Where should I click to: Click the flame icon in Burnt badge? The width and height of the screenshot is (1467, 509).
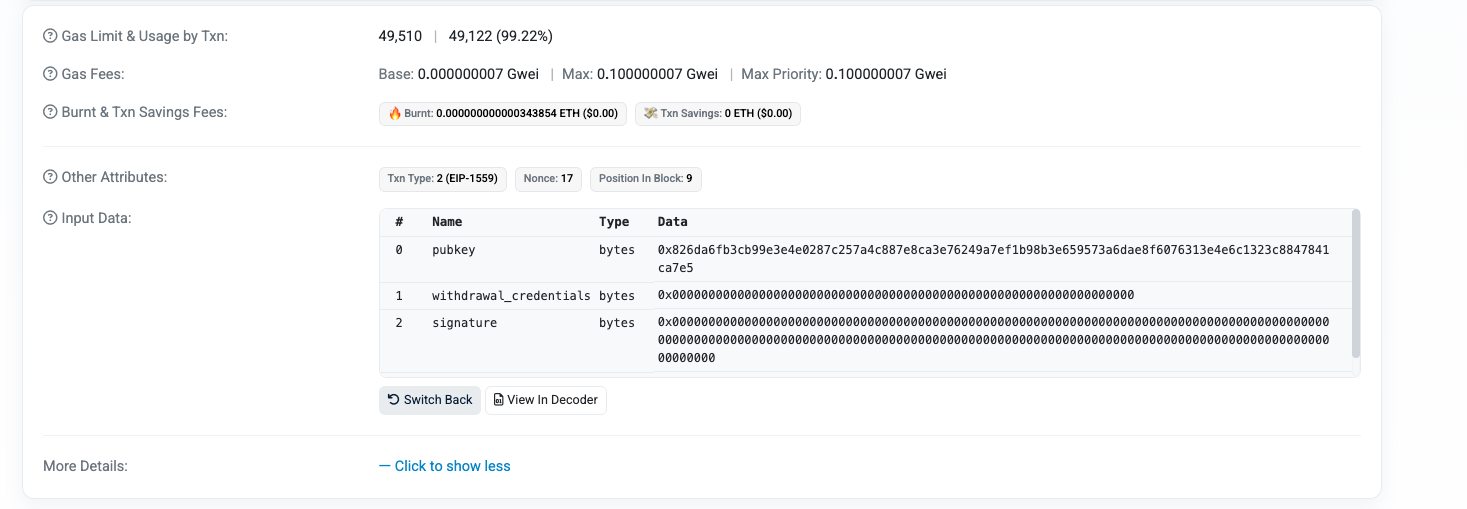[394, 114]
